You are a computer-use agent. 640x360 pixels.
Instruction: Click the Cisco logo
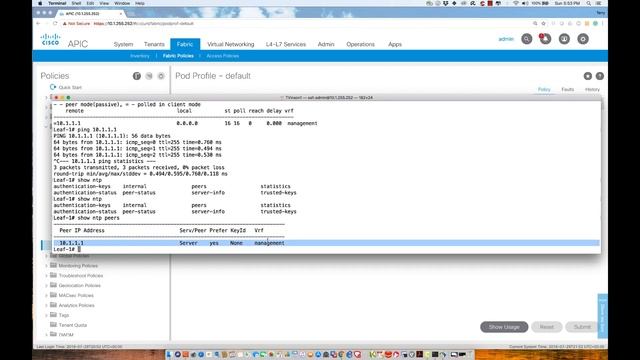pos(51,40)
